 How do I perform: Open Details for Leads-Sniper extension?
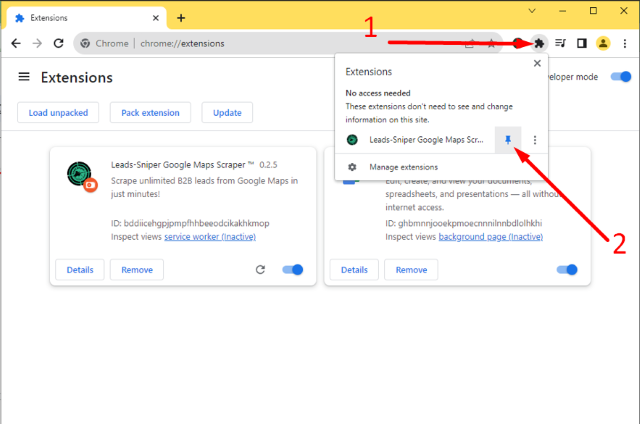(80, 270)
